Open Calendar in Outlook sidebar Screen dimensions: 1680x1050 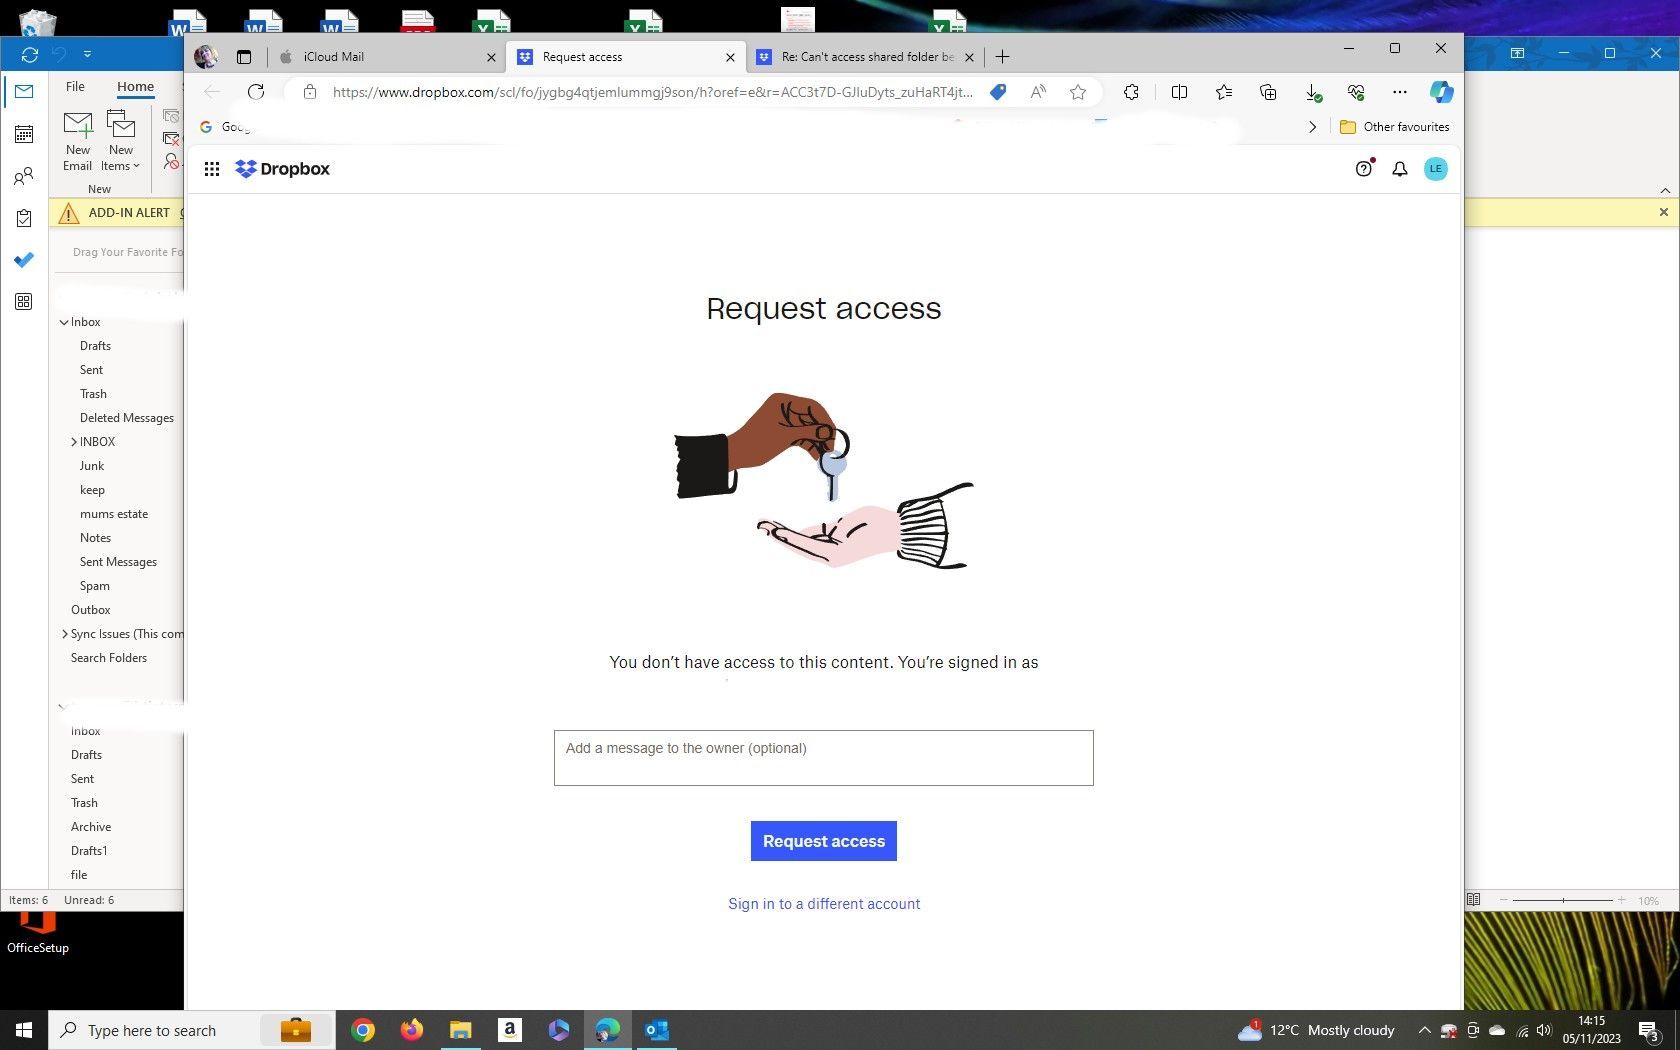point(24,134)
